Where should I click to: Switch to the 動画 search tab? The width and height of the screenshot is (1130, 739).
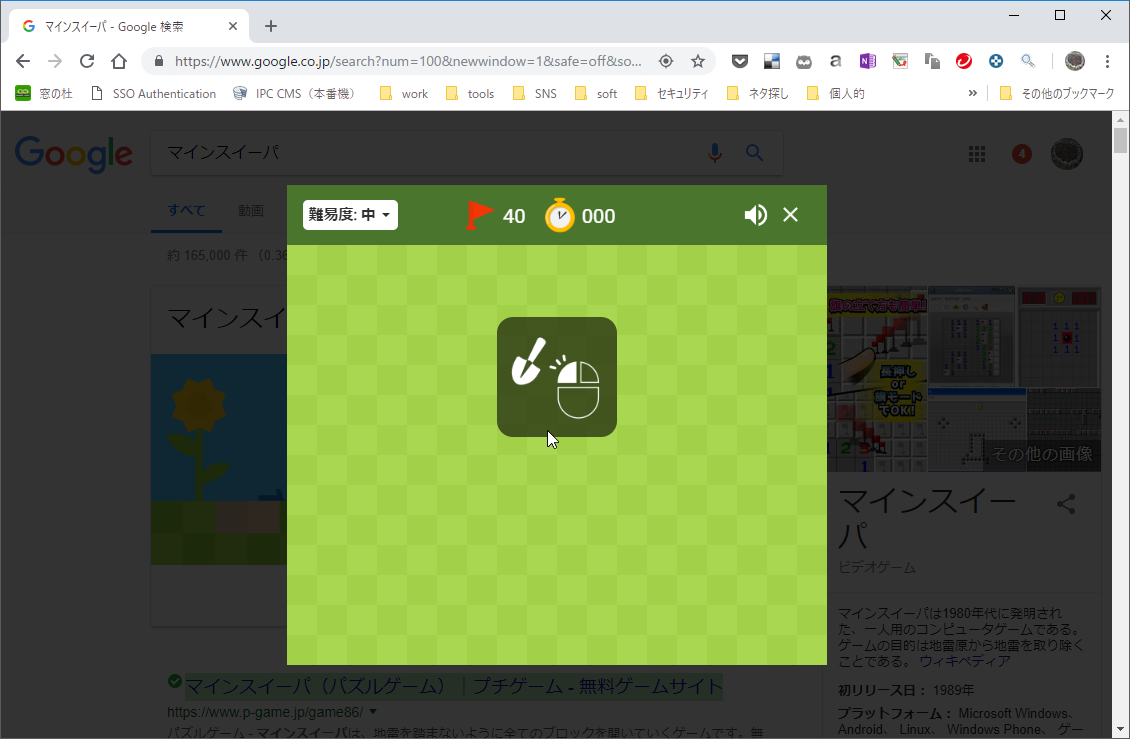(252, 210)
